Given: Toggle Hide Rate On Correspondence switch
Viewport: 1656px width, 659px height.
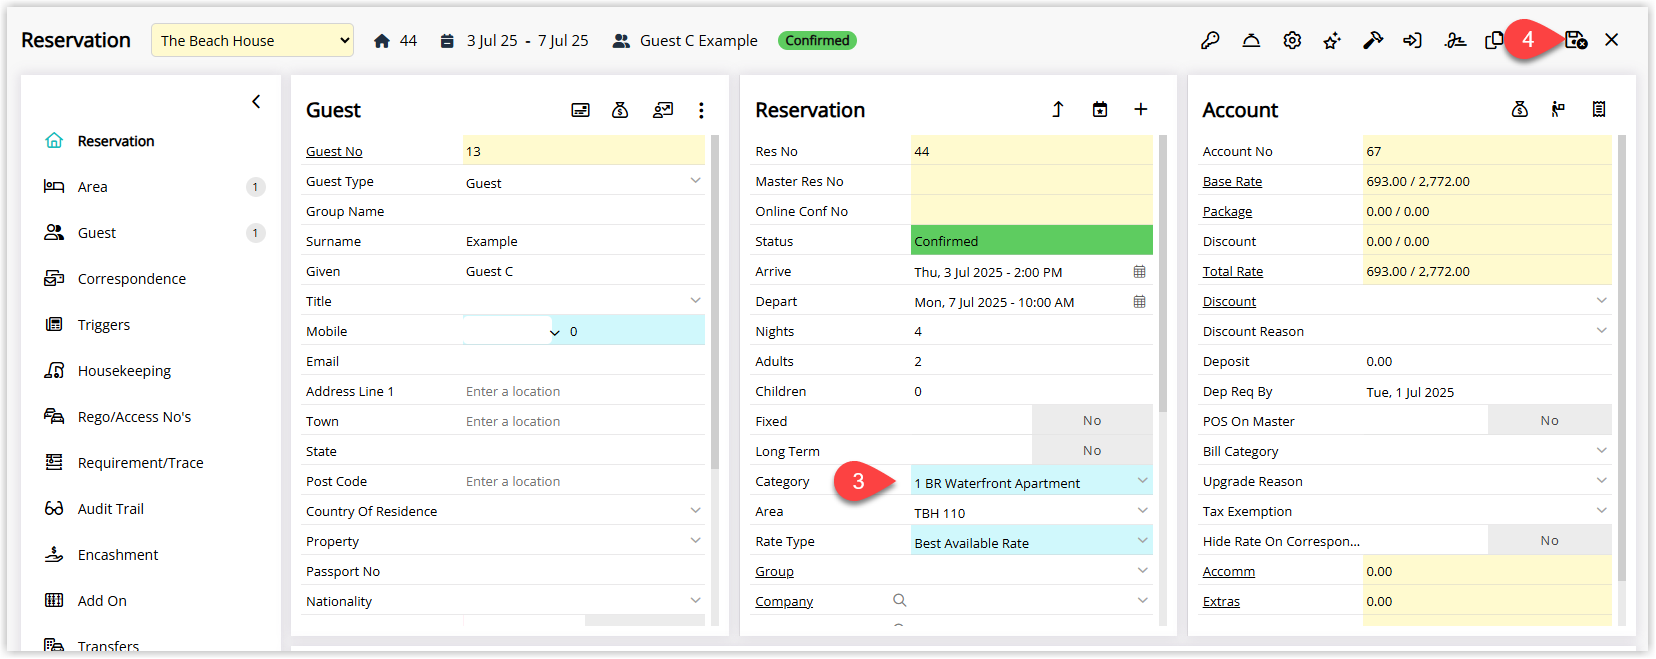Looking at the screenshot, I should coord(1549,541).
